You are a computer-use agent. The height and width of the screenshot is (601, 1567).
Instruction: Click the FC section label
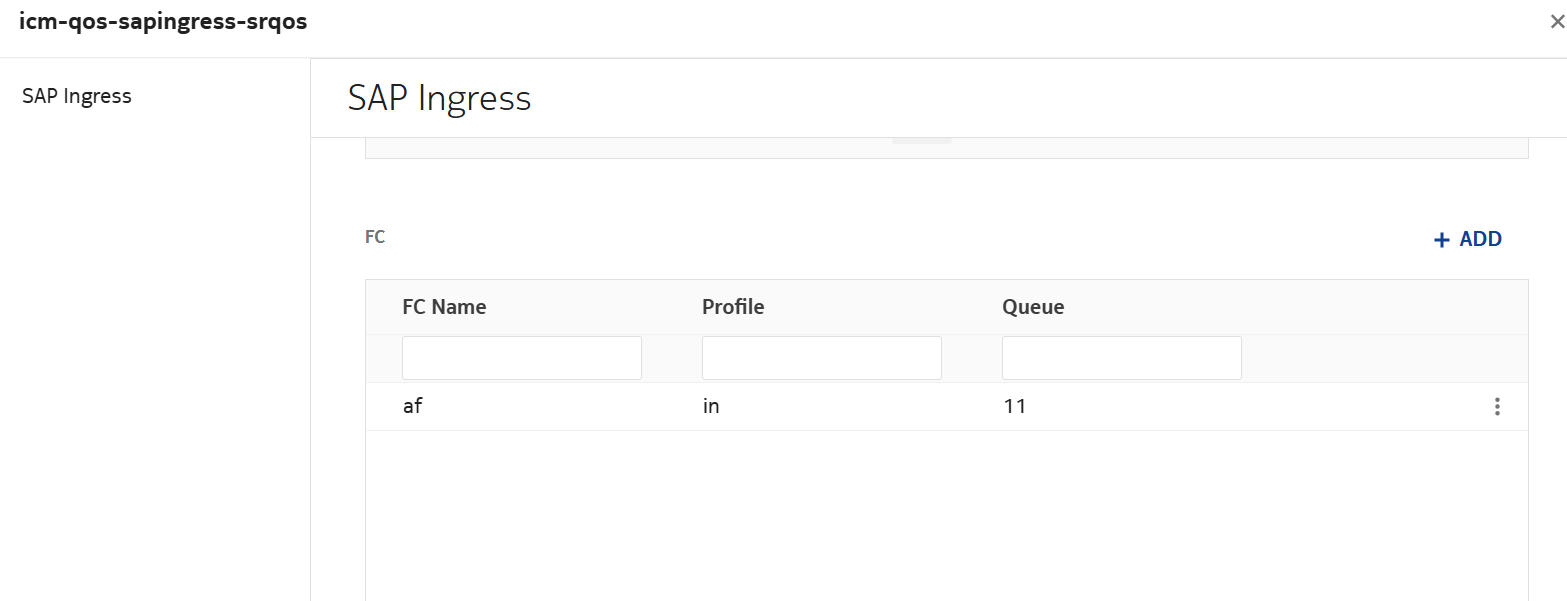375,237
